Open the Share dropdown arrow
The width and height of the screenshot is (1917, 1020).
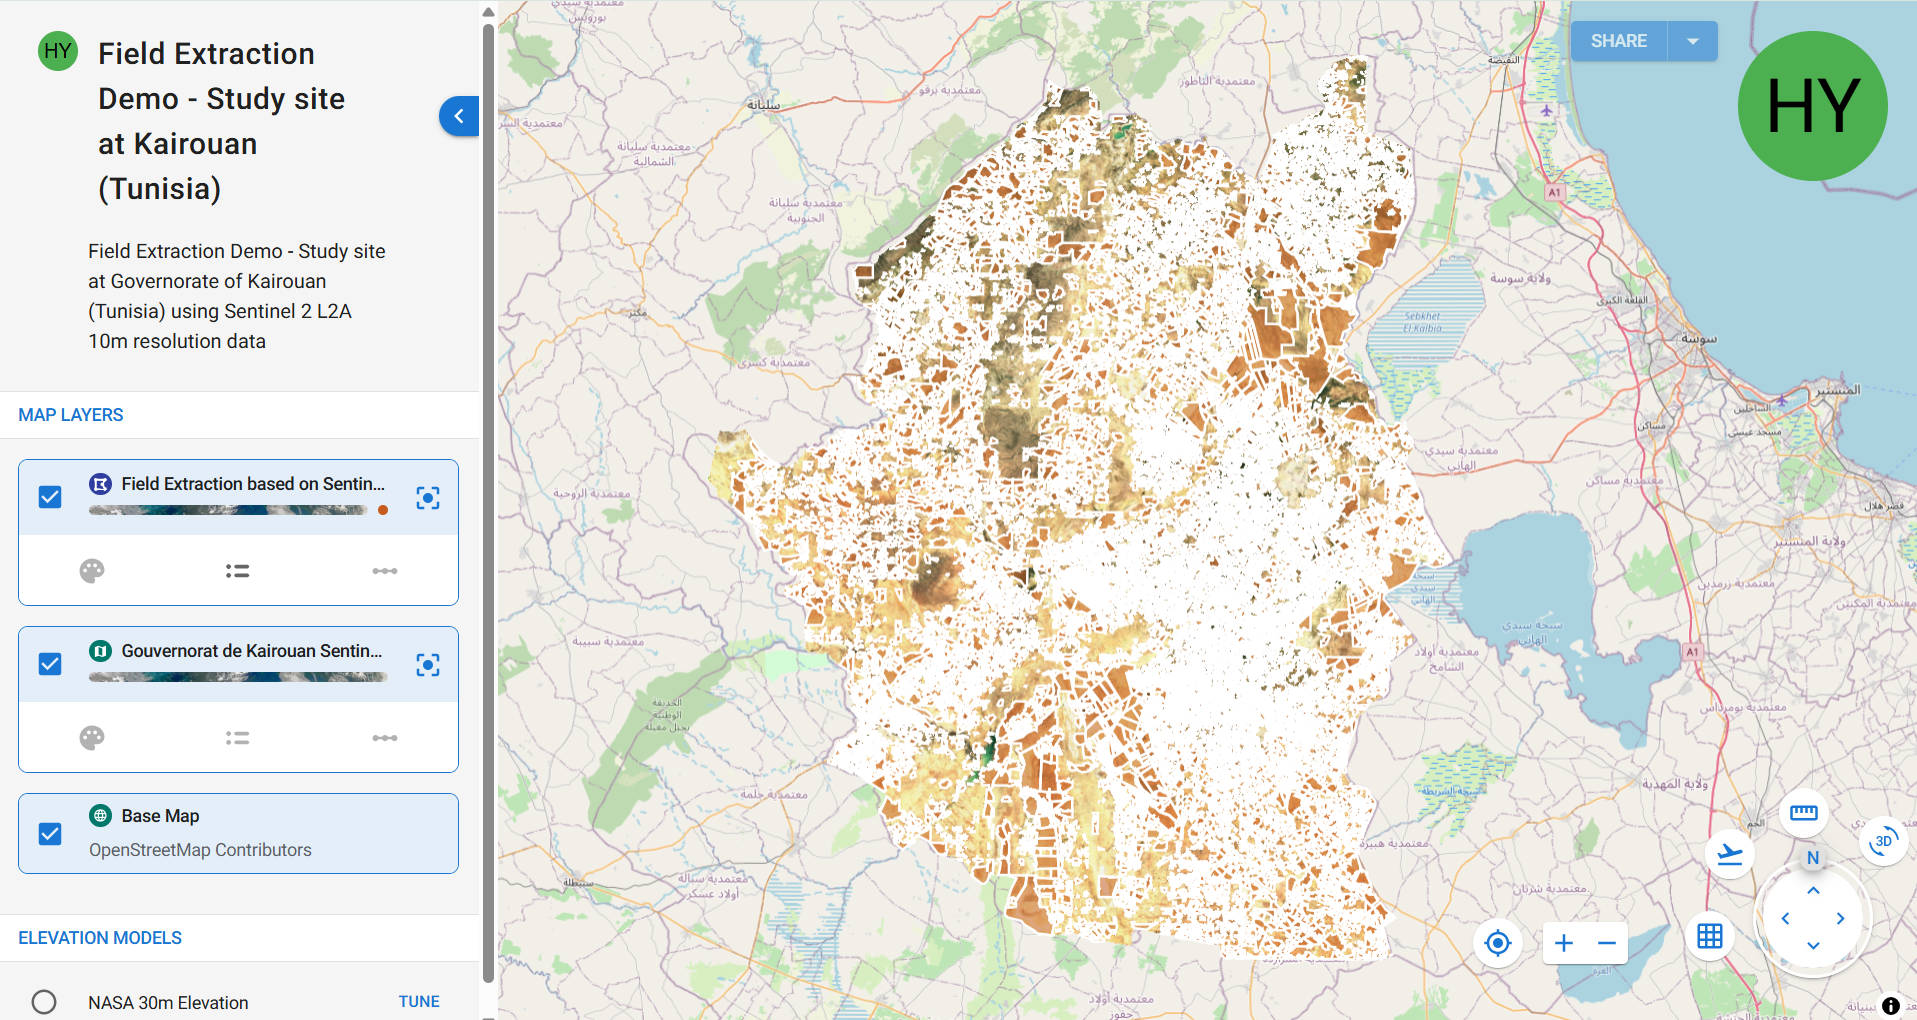[x=1693, y=41]
